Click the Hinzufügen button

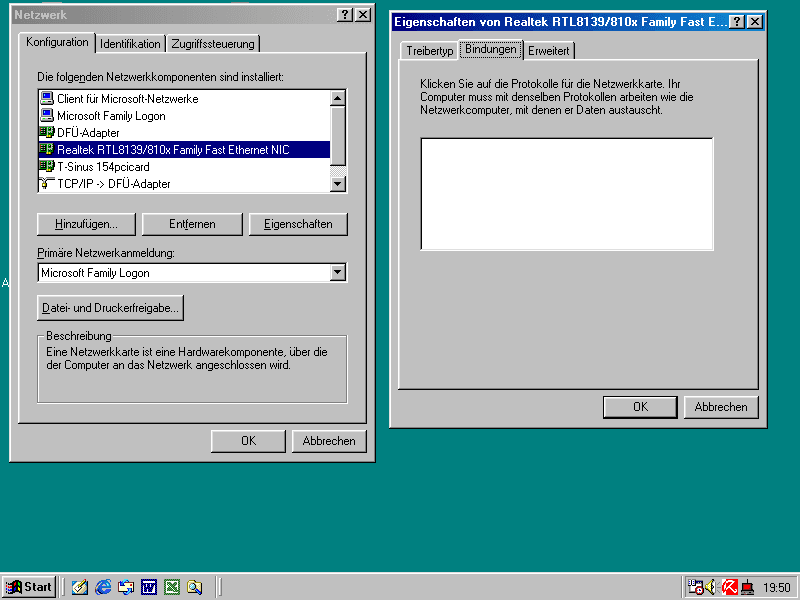tap(86, 224)
